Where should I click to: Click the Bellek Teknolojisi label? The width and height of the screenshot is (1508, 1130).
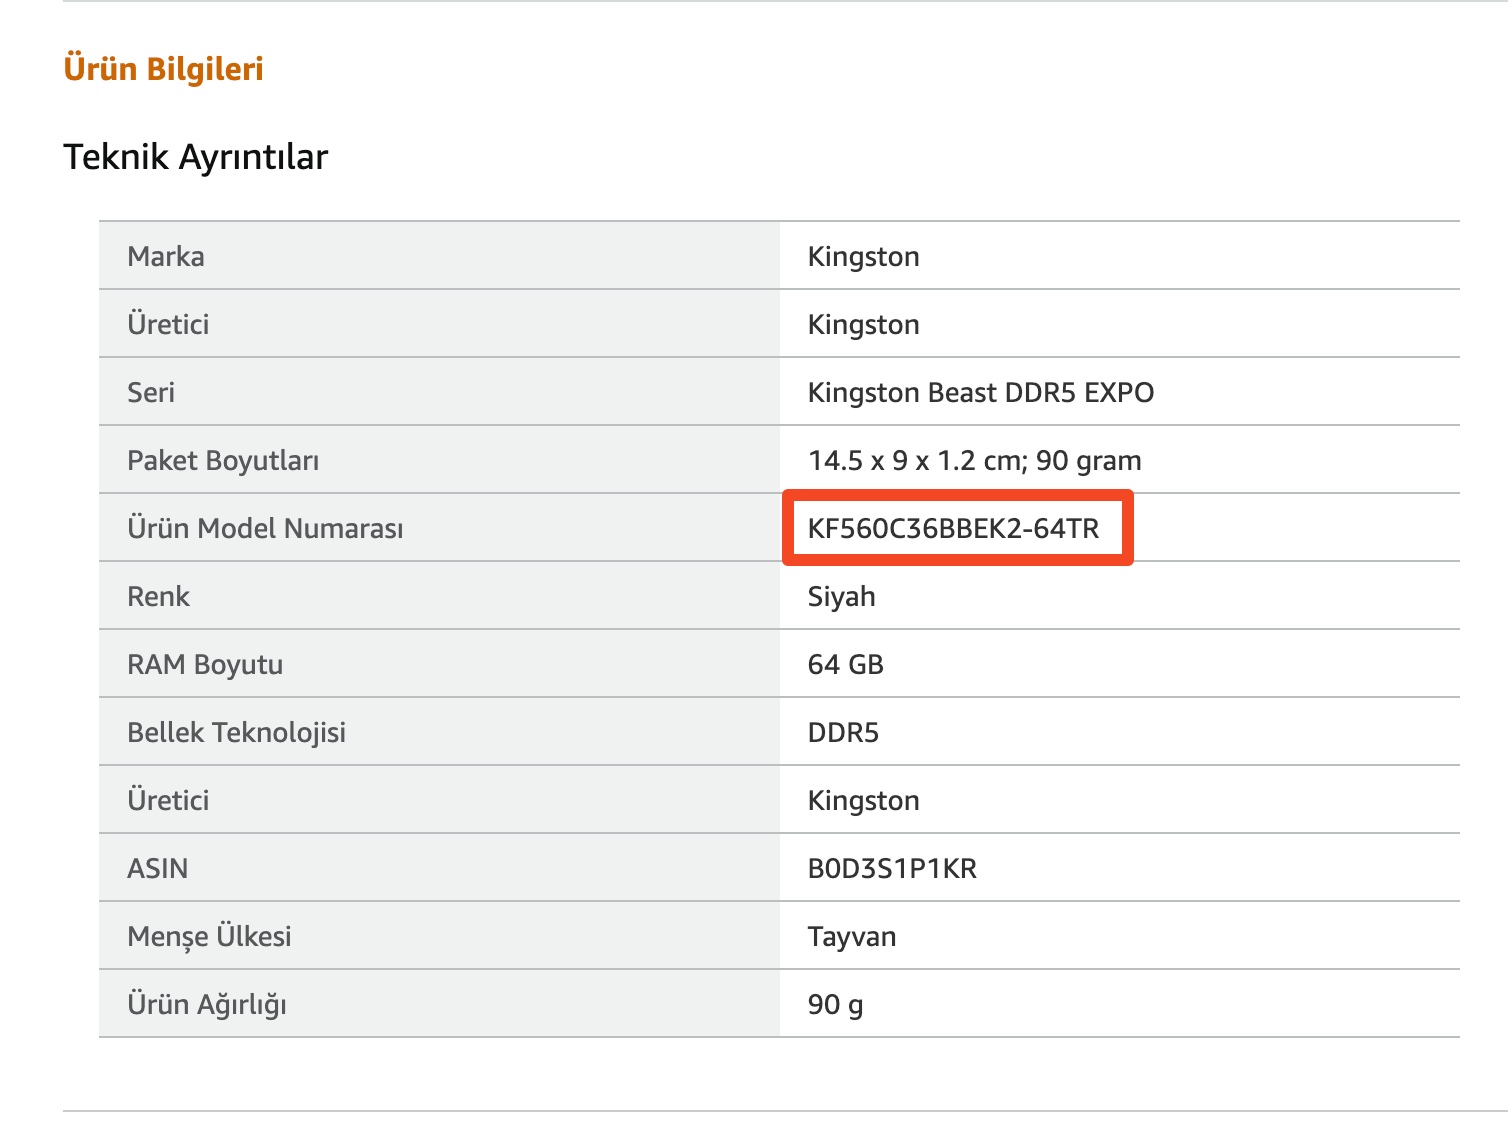236,732
